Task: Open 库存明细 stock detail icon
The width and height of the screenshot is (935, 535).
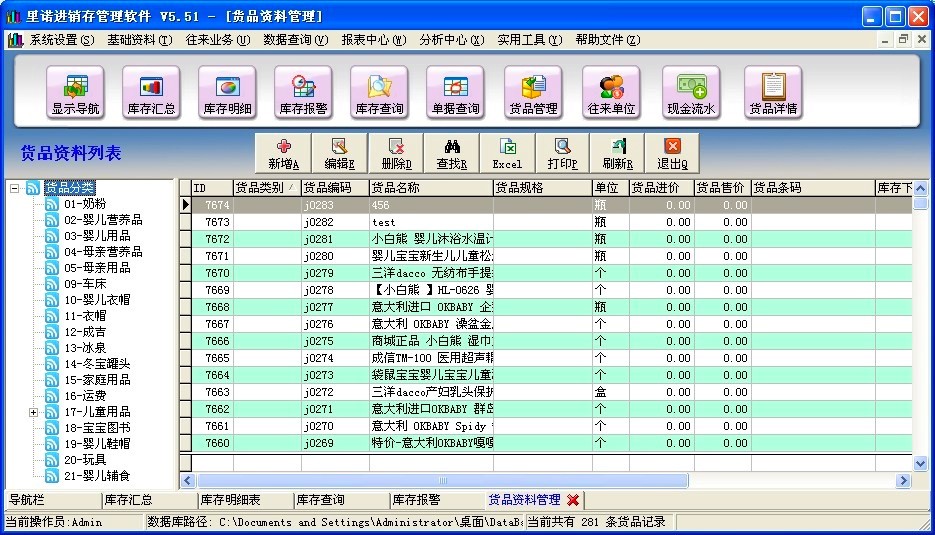Action: 227,93
